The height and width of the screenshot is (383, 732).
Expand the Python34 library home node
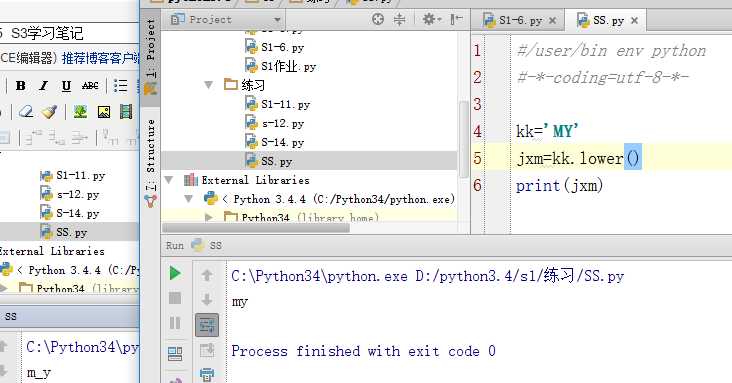point(208,218)
